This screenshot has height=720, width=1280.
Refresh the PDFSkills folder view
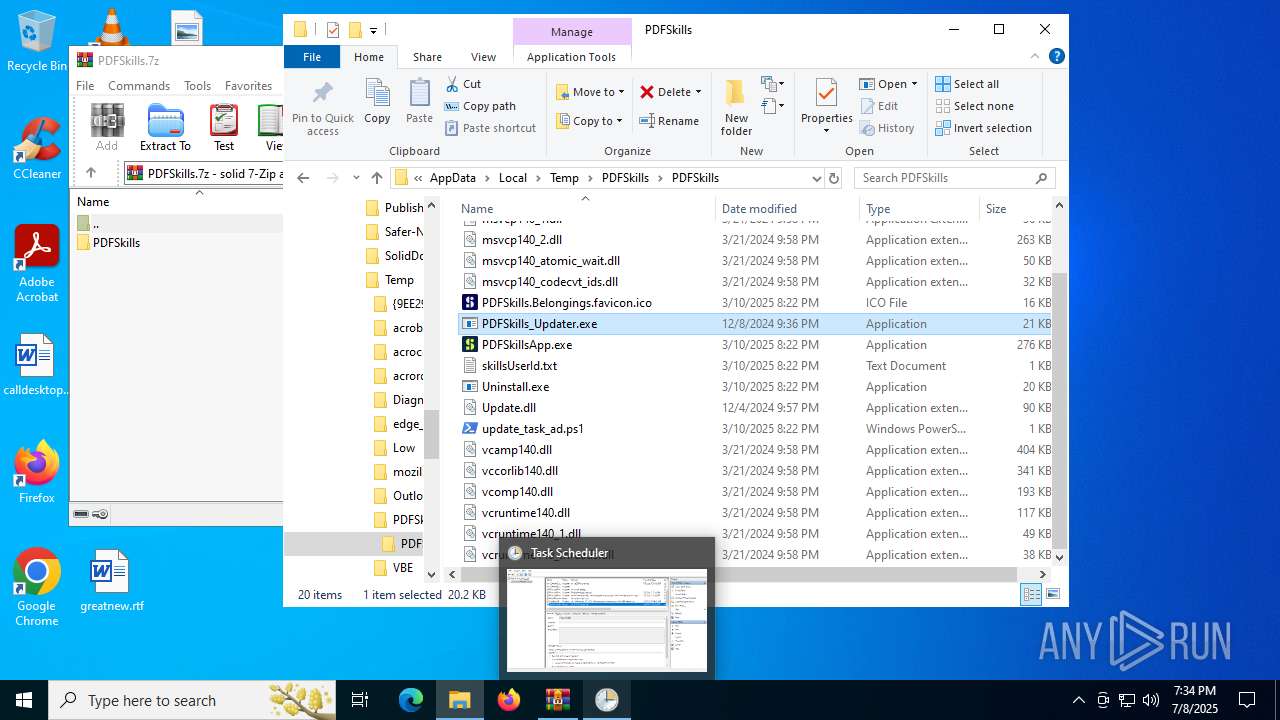click(x=834, y=178)
